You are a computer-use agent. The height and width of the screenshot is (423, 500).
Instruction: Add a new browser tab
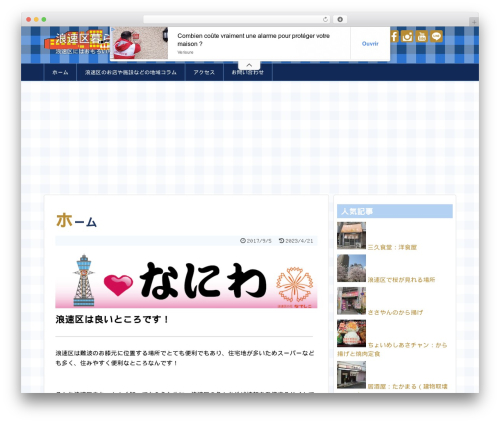point(474,22)
